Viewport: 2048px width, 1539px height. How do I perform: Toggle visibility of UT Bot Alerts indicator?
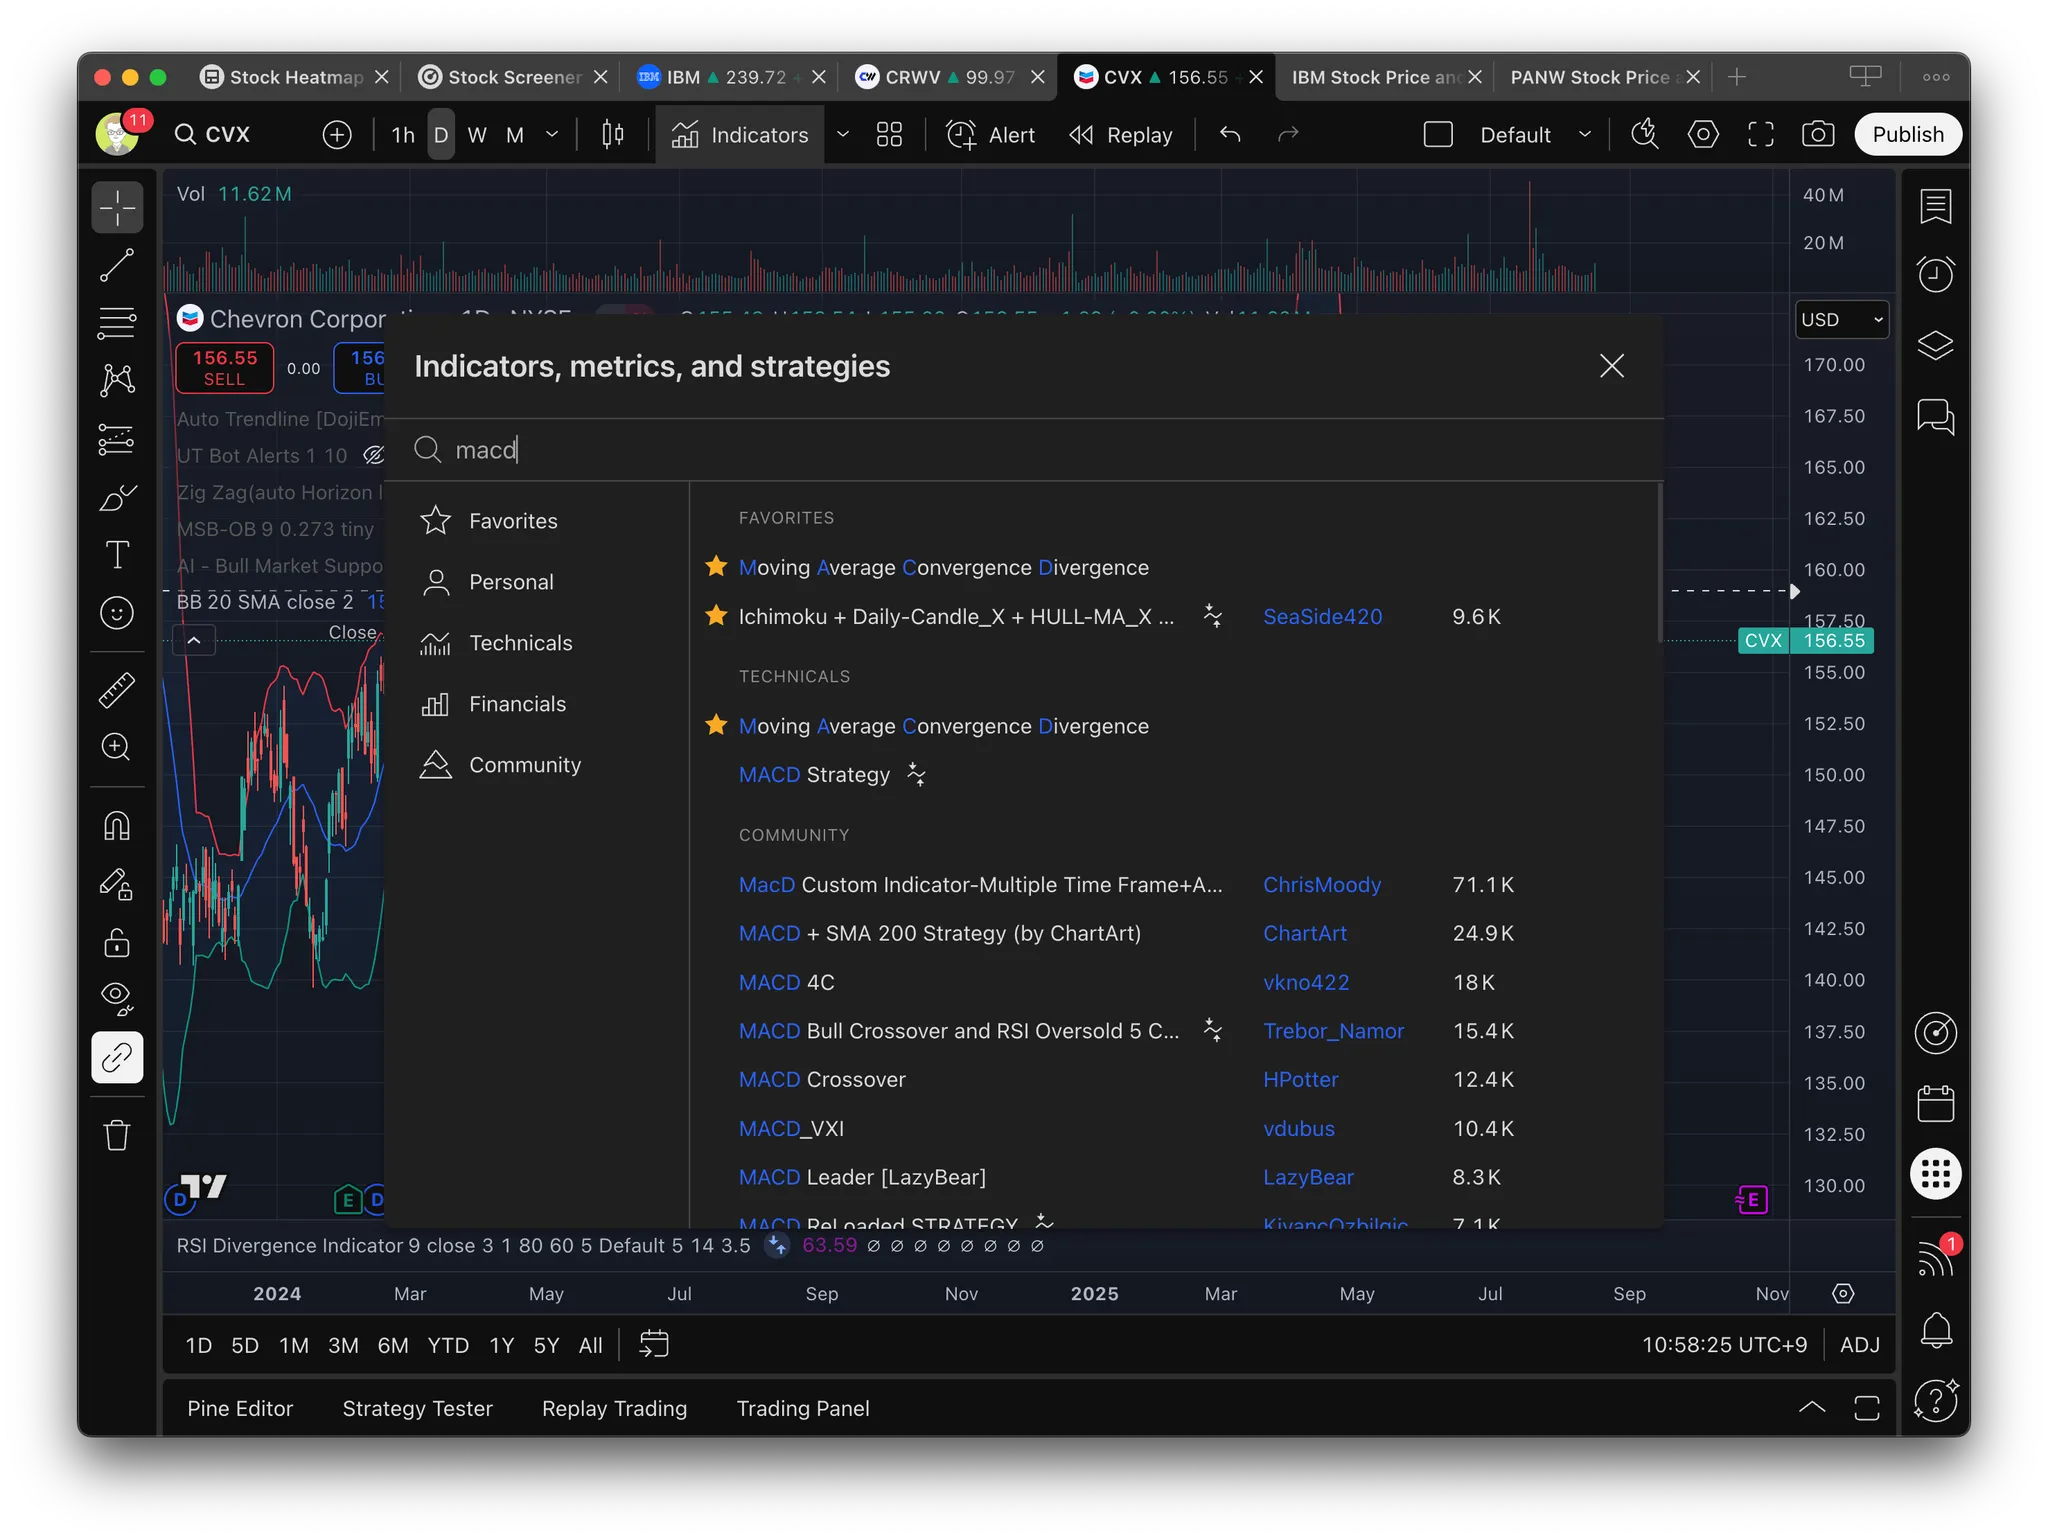point(373,456)
